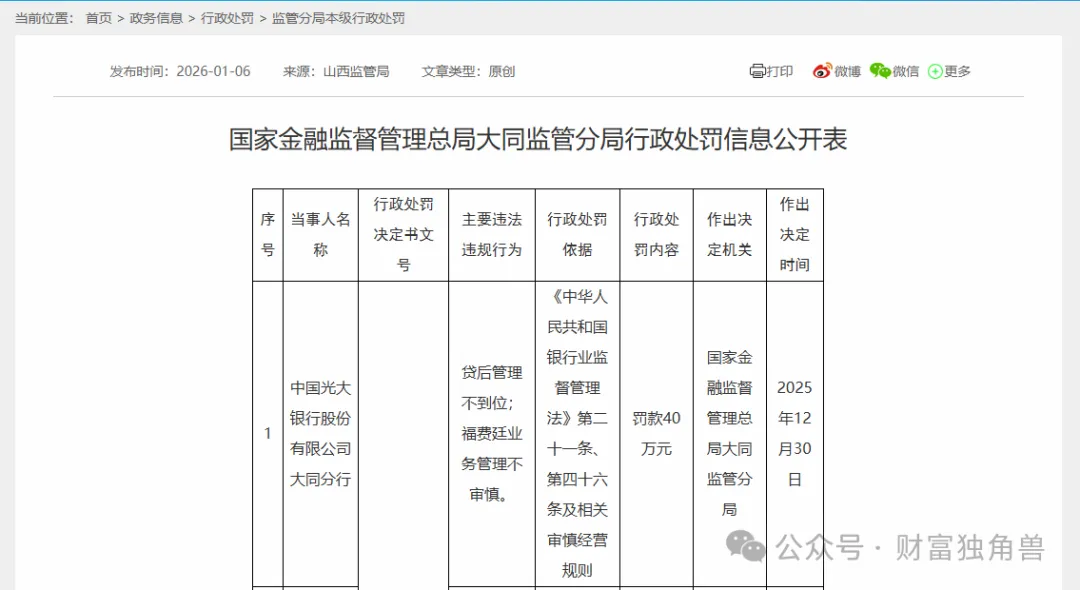Click source text 山西监管局
Screen dimensions: 1080x590
coord(356,72)
